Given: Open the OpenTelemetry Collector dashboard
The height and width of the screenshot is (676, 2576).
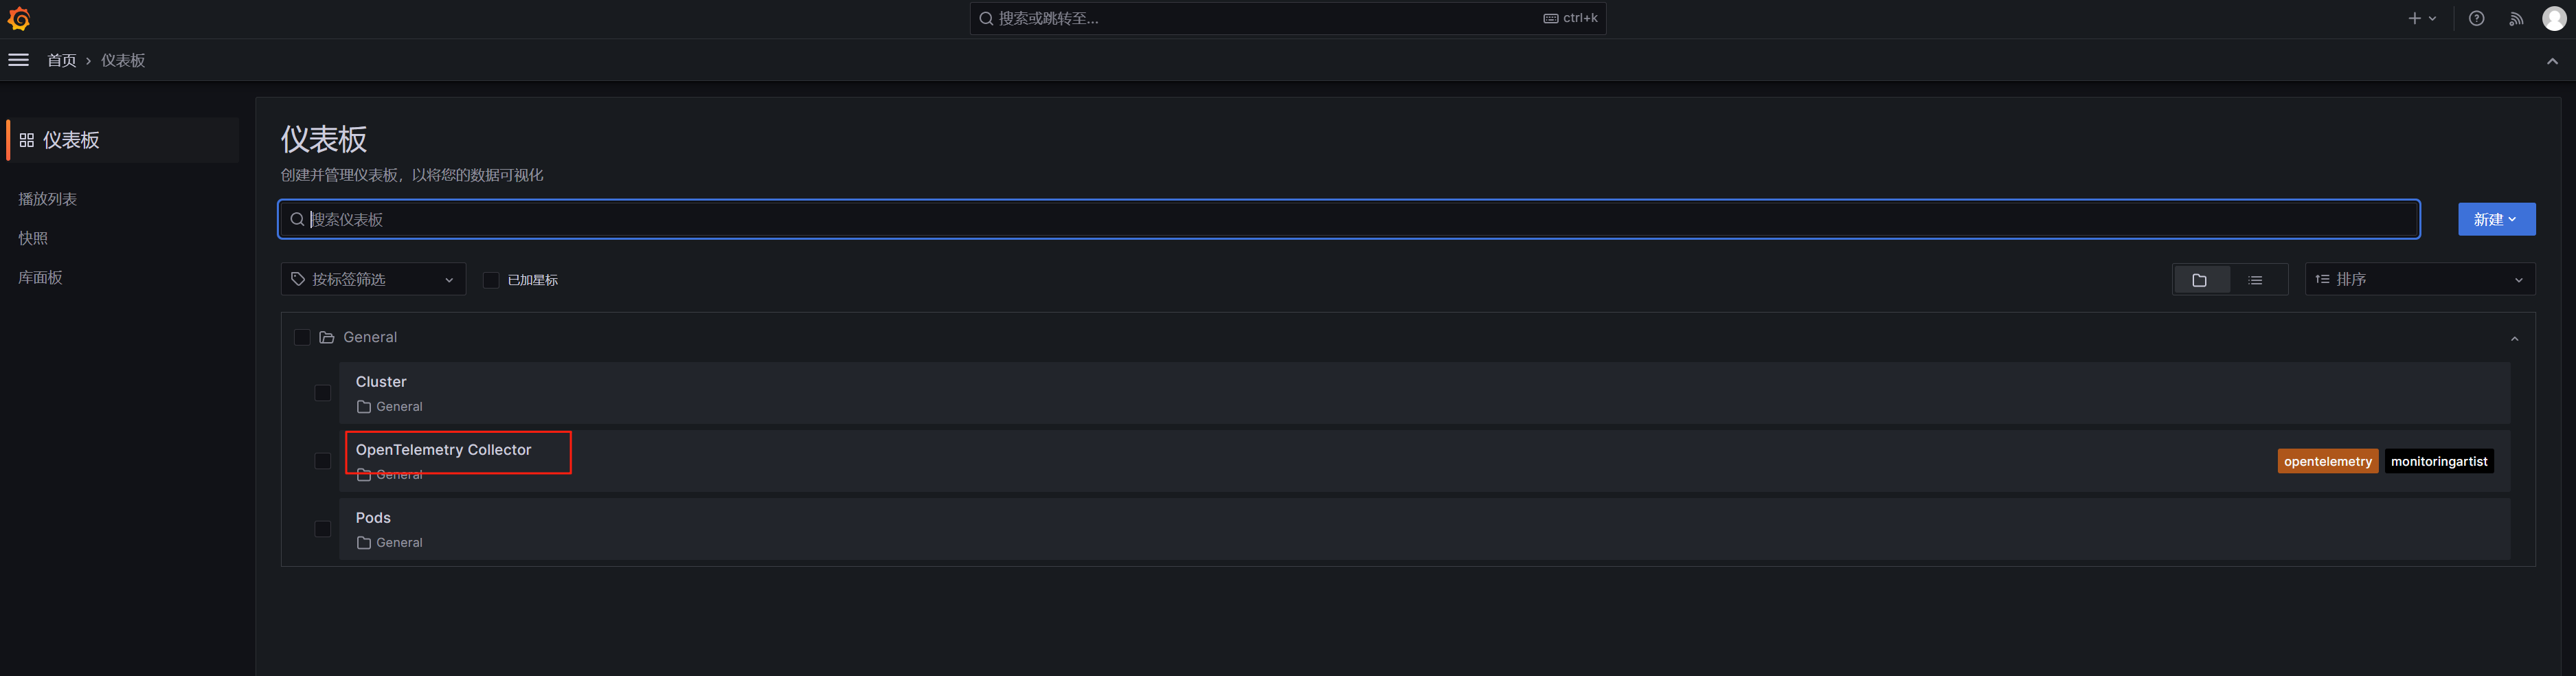Looking at the screenshot, I should coord(443,450).
